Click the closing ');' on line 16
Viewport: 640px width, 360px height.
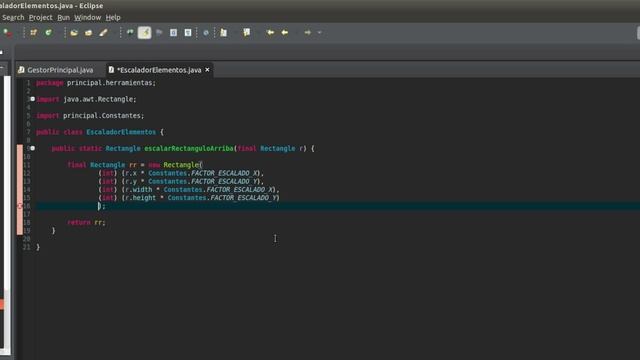[x=102, y=206]
